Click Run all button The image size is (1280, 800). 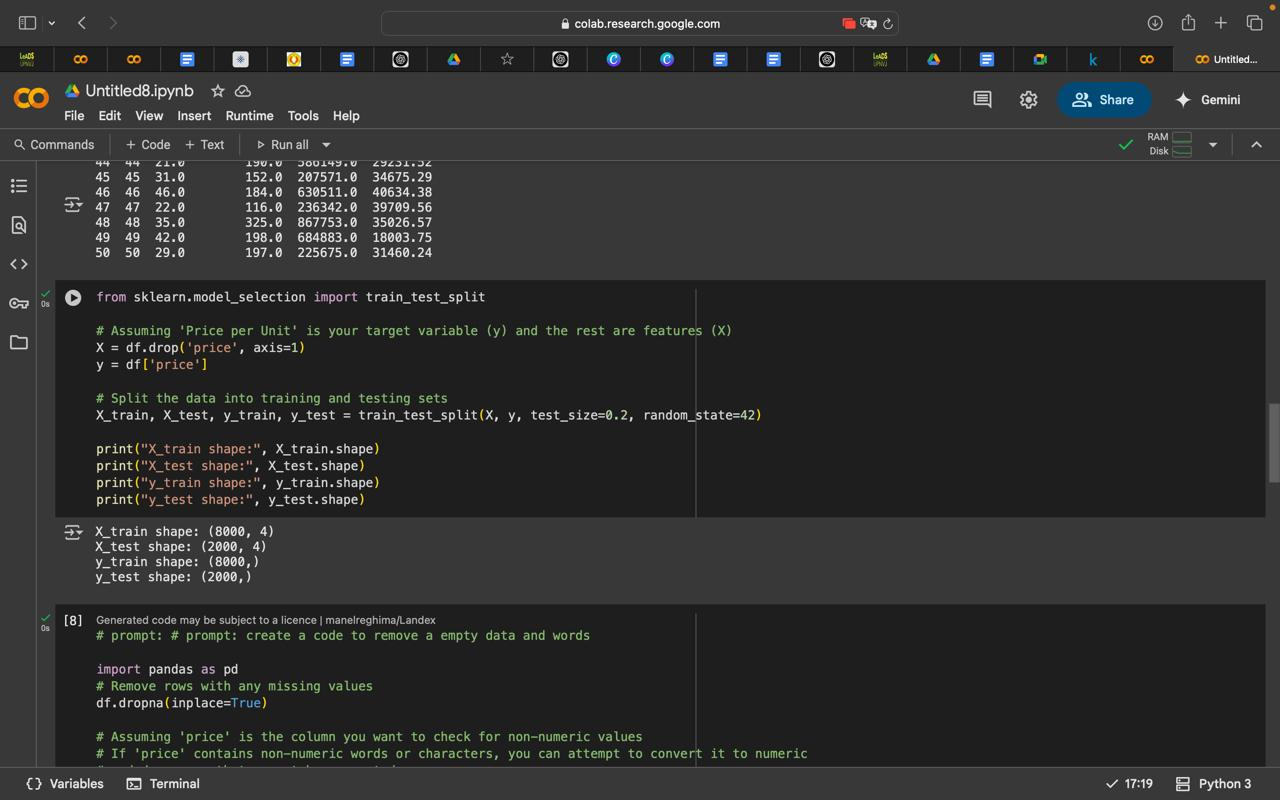[x=282, y=145]
